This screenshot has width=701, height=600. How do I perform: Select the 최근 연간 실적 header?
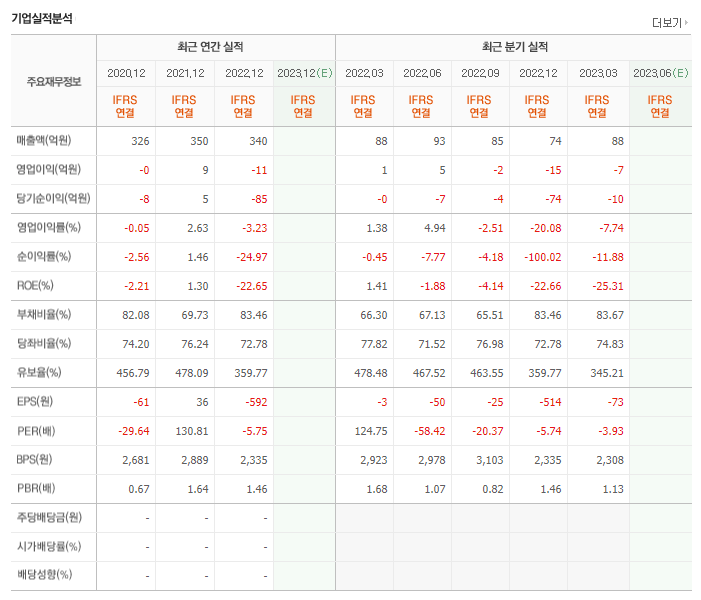coord(210,47)
